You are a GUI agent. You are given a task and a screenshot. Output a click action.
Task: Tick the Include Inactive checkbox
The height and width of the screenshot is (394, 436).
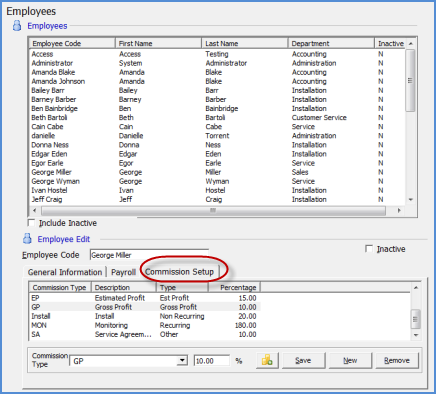[32, 223]
